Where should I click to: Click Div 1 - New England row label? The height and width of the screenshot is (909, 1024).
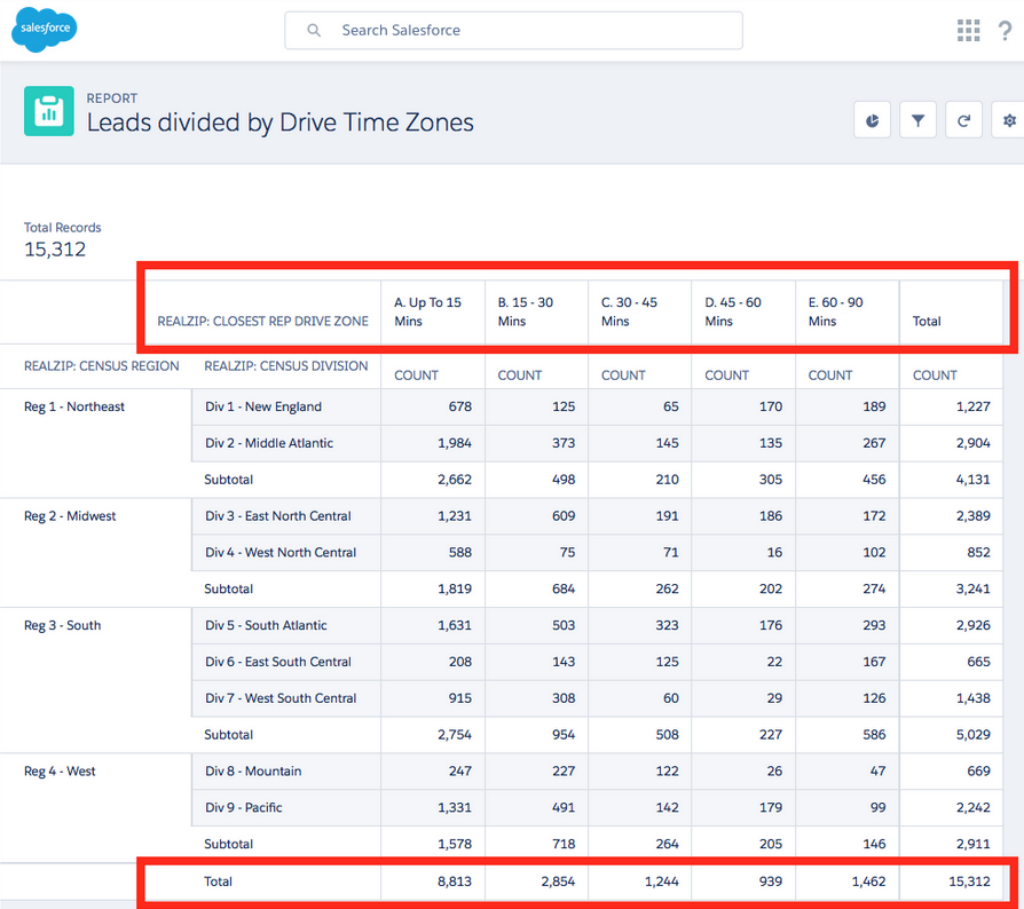coord(263,406)
